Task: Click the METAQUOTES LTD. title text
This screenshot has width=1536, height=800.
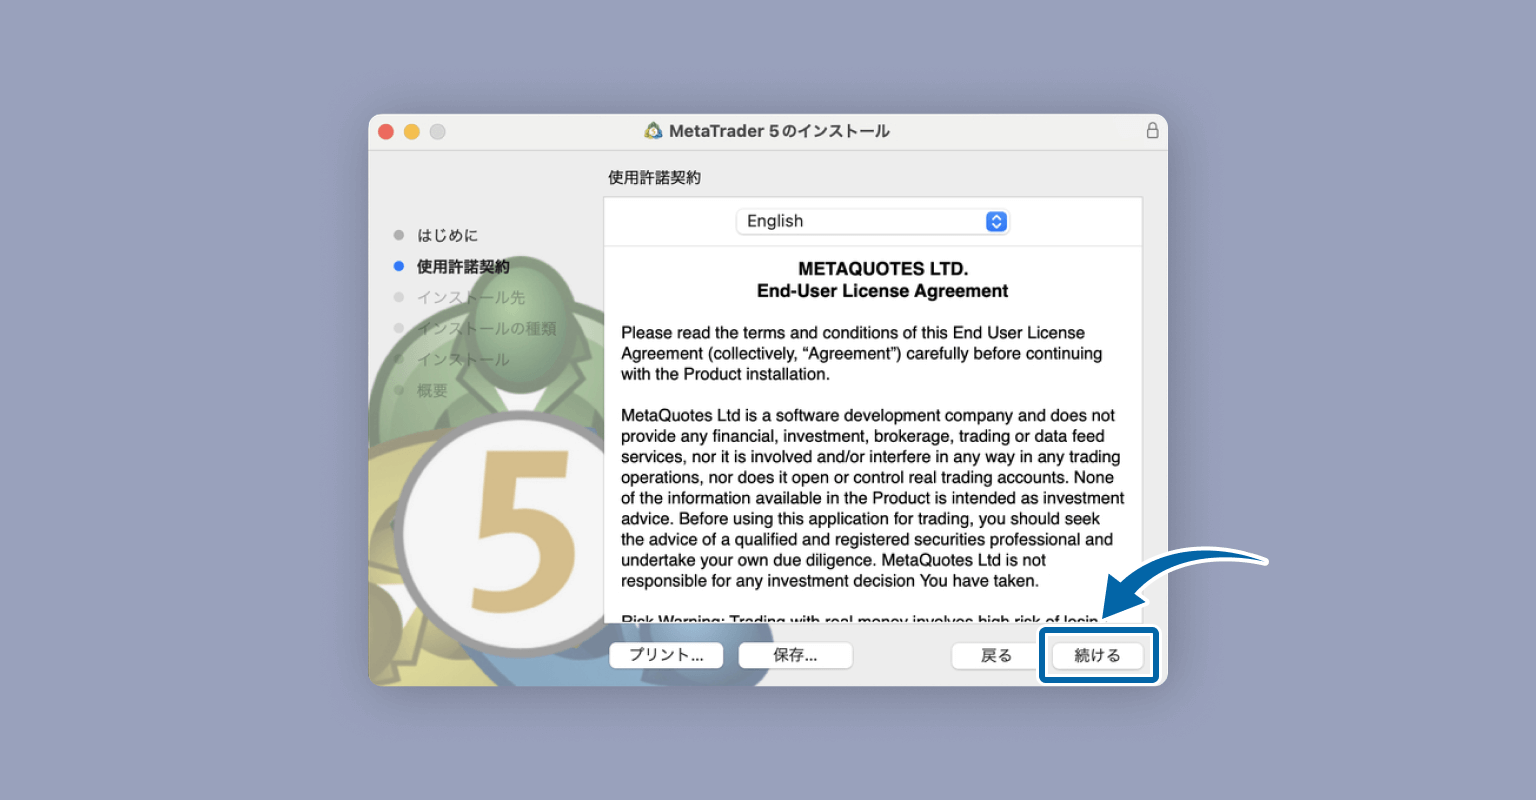Action: (883, 269)
